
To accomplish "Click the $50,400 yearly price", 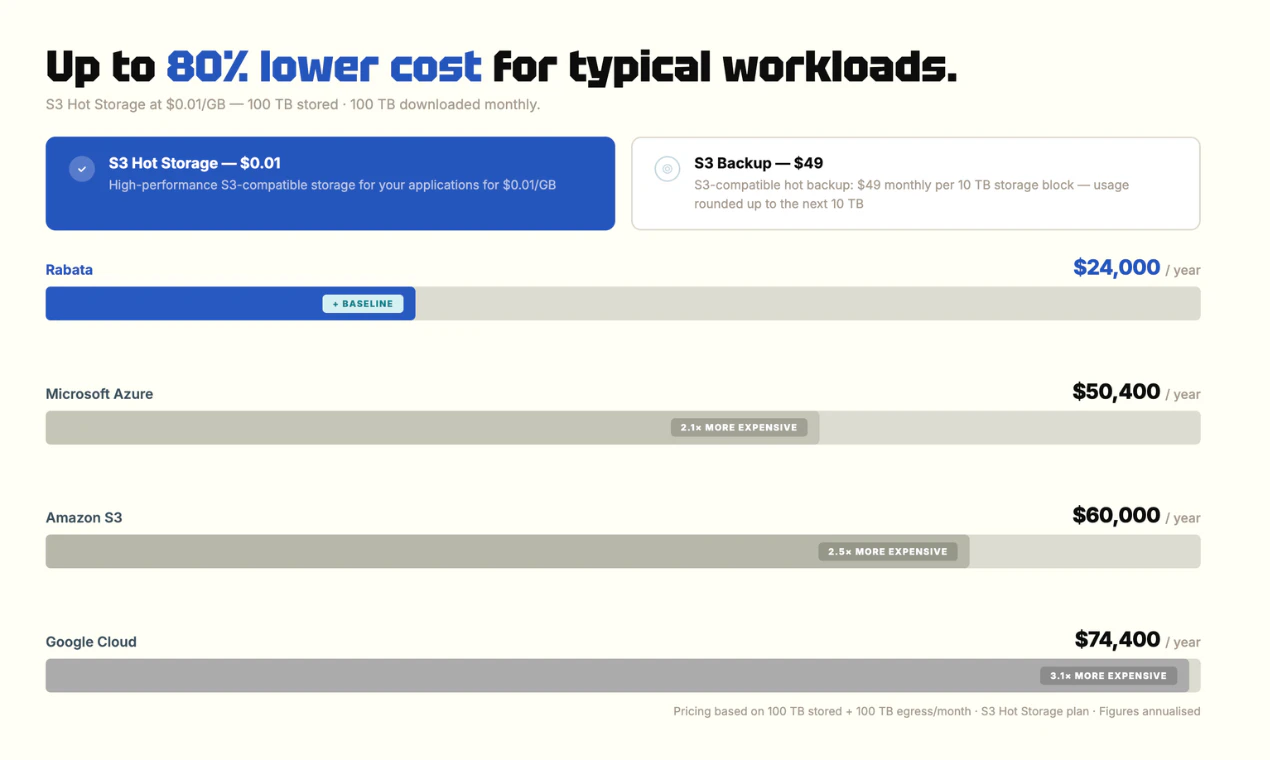I will [1116, 392].
